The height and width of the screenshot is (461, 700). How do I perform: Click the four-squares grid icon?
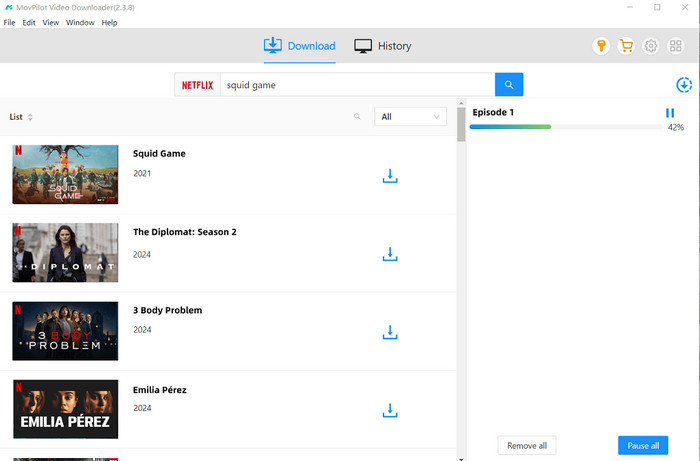pos(675,46)
